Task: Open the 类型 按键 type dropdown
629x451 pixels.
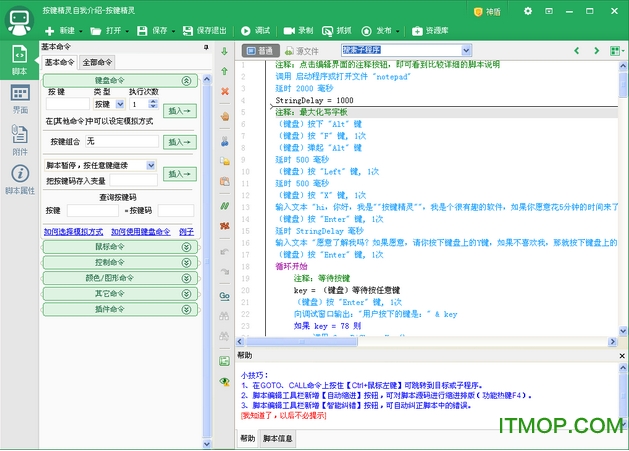Action: pos(120,104)
